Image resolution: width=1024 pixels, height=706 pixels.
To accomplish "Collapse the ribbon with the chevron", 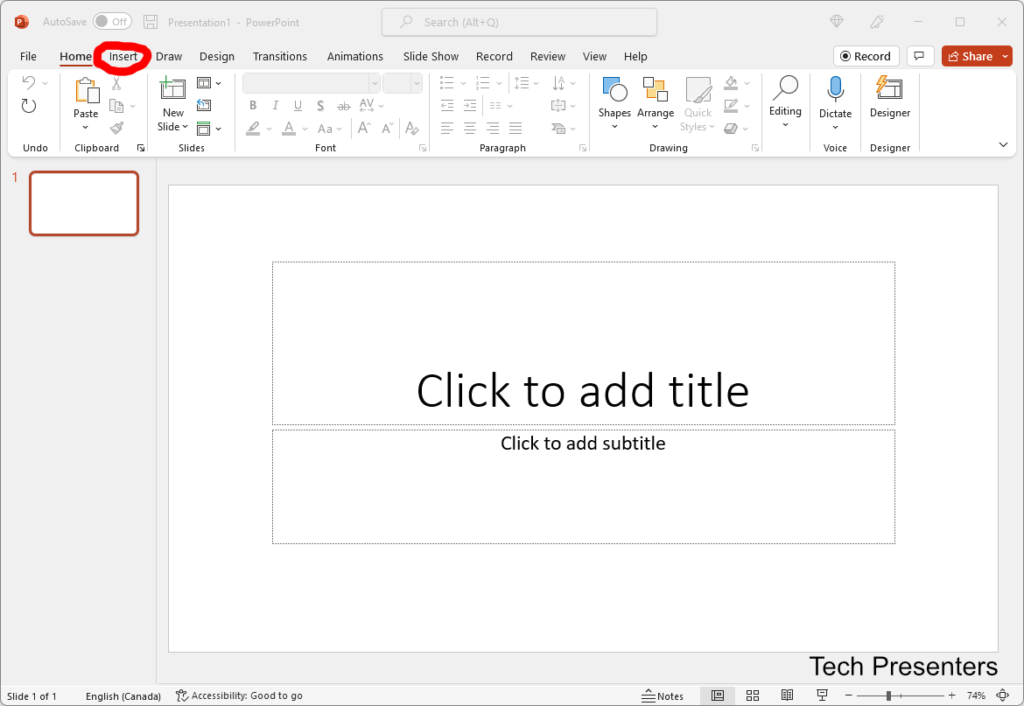I will coord(1003,145).
